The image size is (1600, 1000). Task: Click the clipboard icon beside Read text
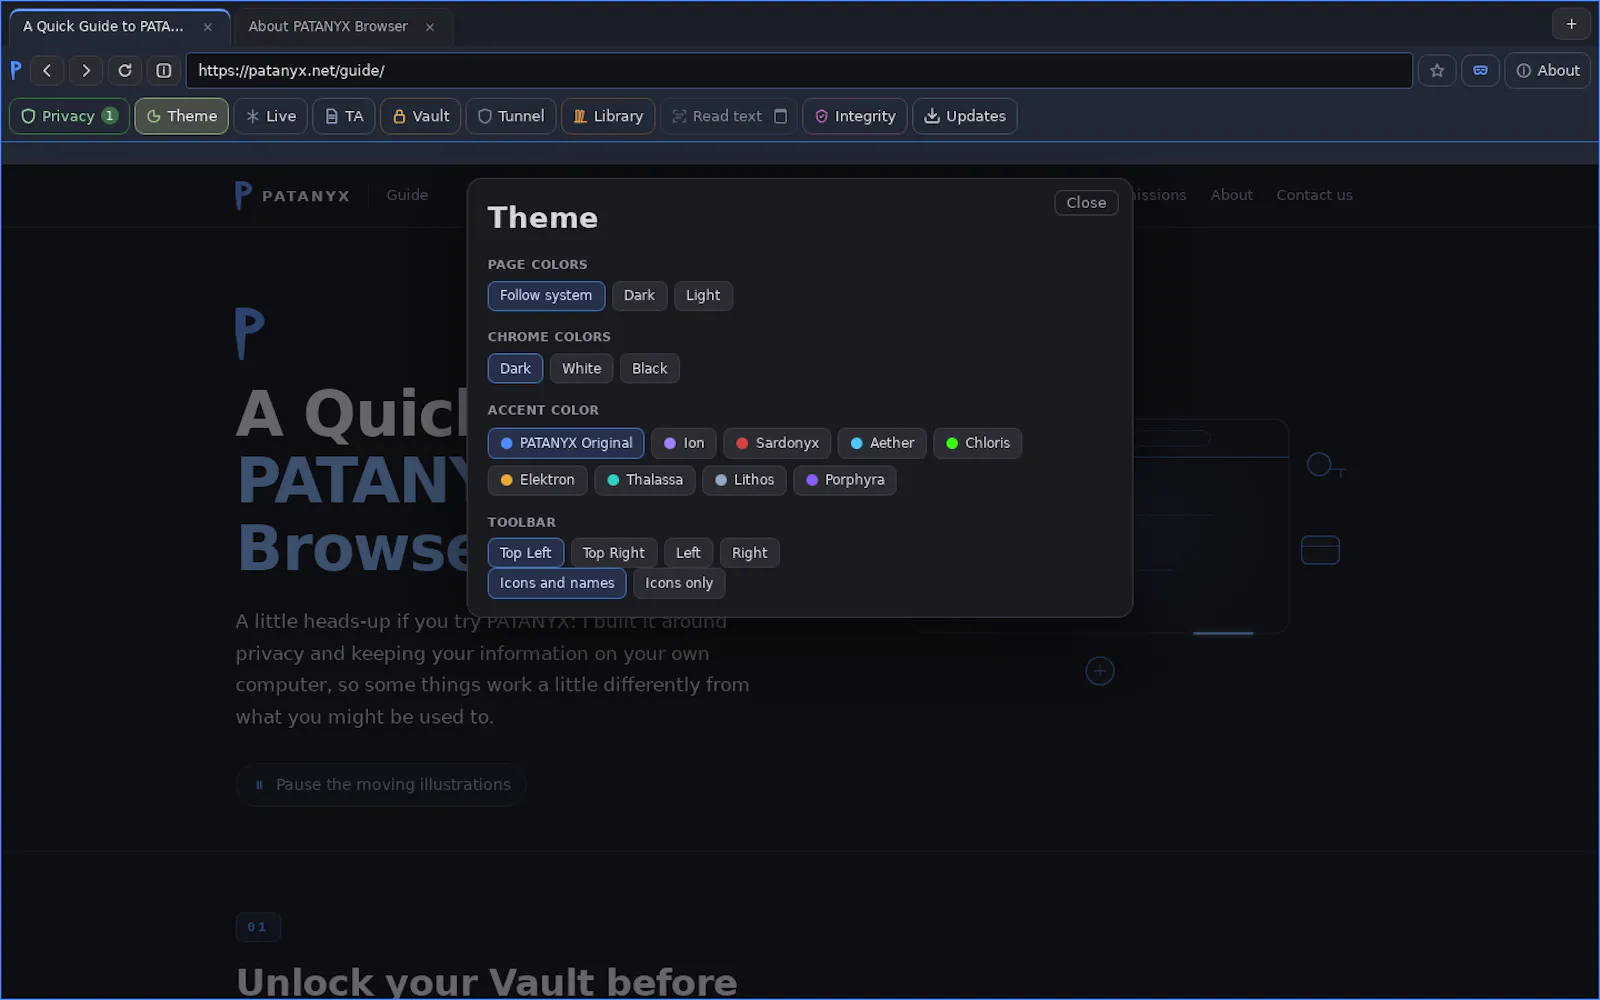(x=781, y=116)
